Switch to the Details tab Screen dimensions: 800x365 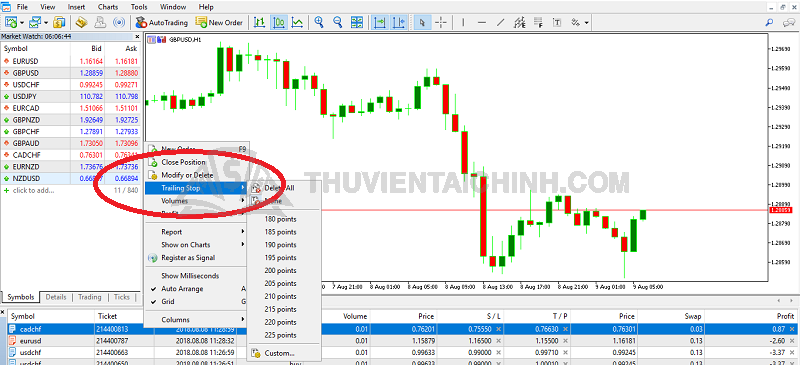[56, 297]
